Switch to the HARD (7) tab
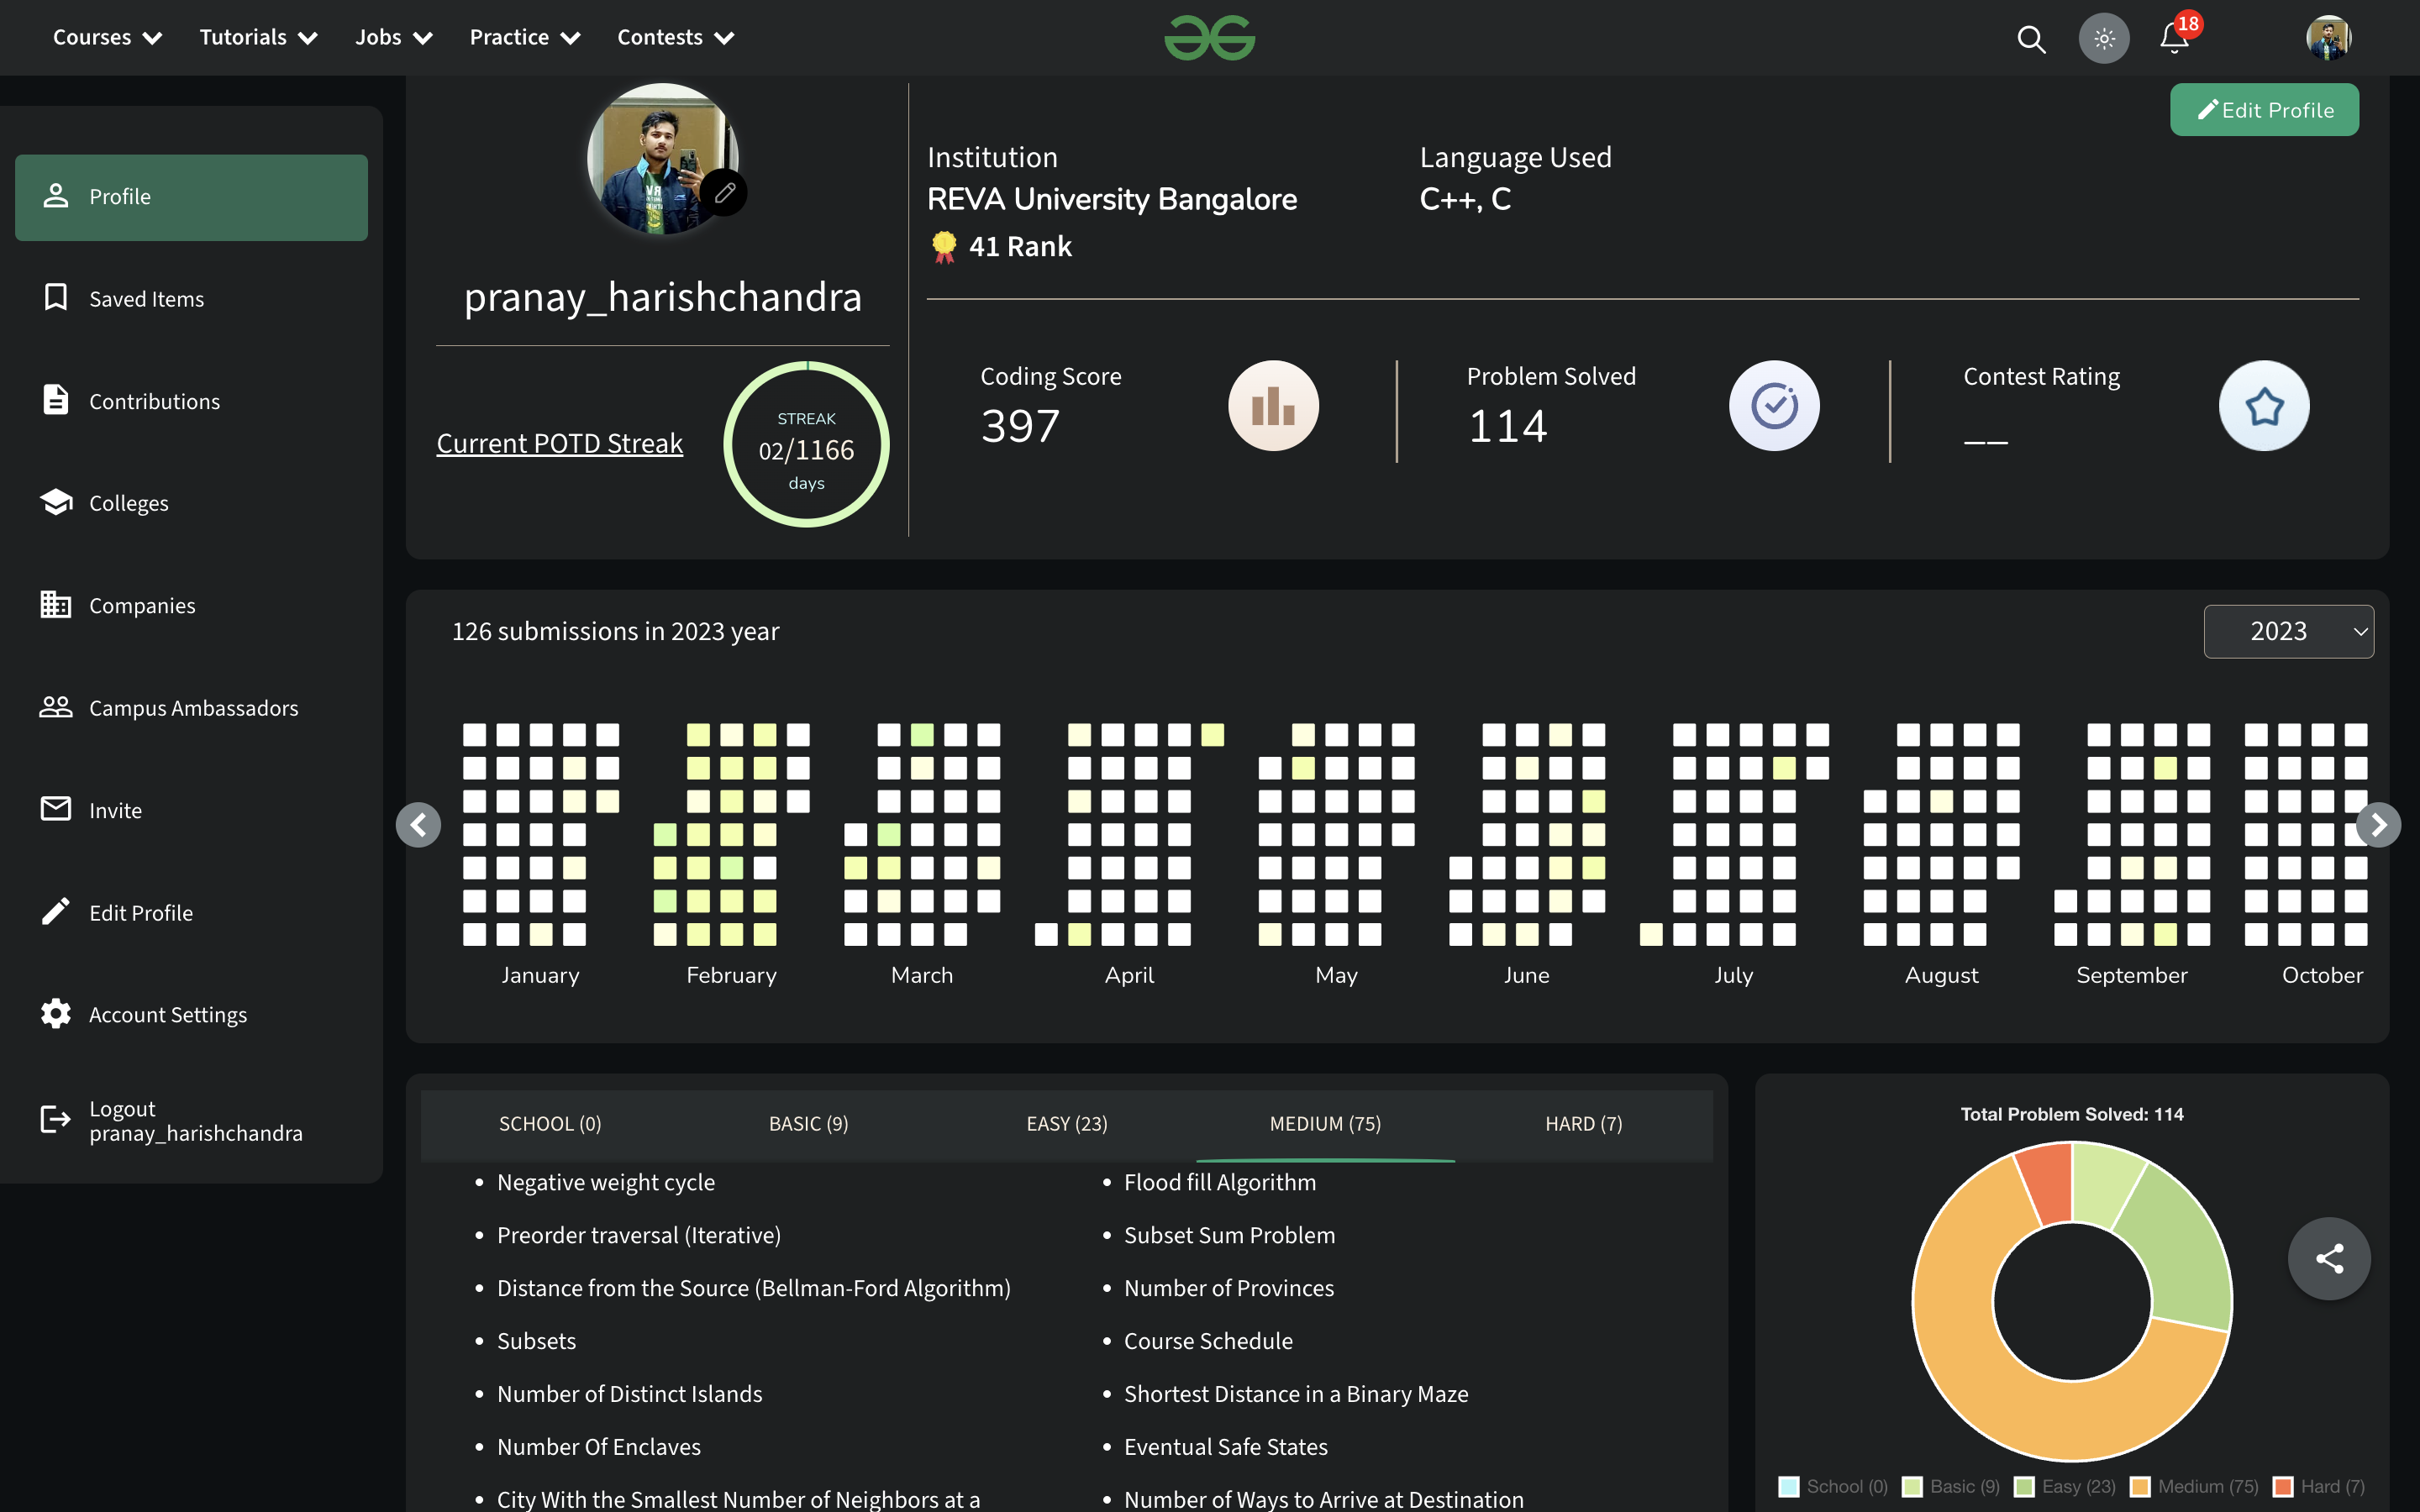This screenshot has width=2420, height=1512. coord(1584,1124)
